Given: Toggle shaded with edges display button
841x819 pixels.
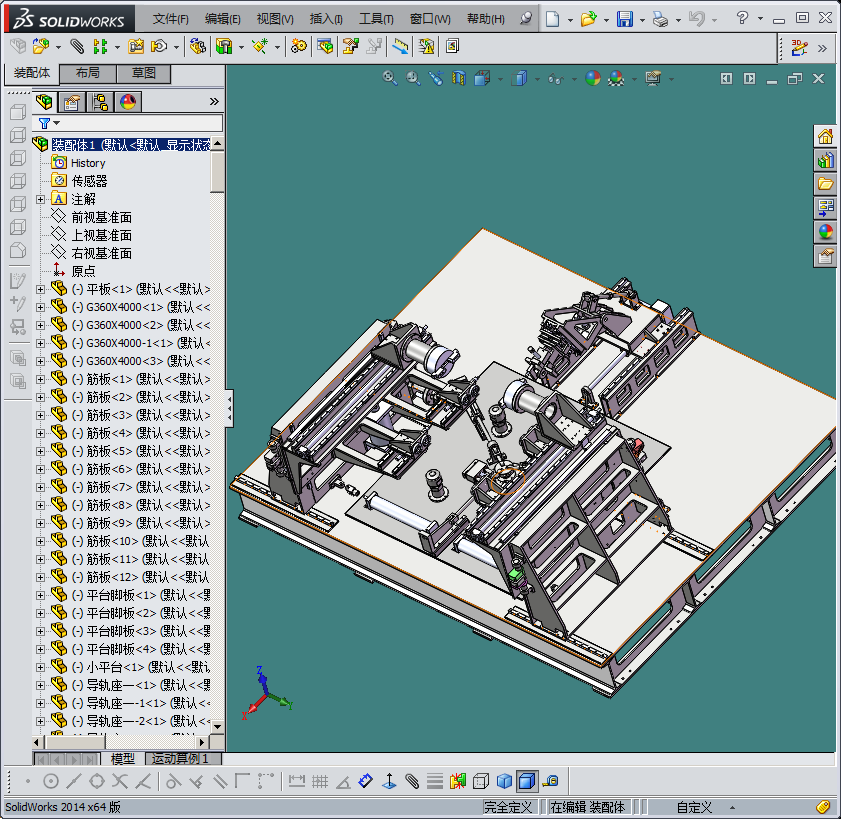Looking at the screenshot, I should (526, 781).
